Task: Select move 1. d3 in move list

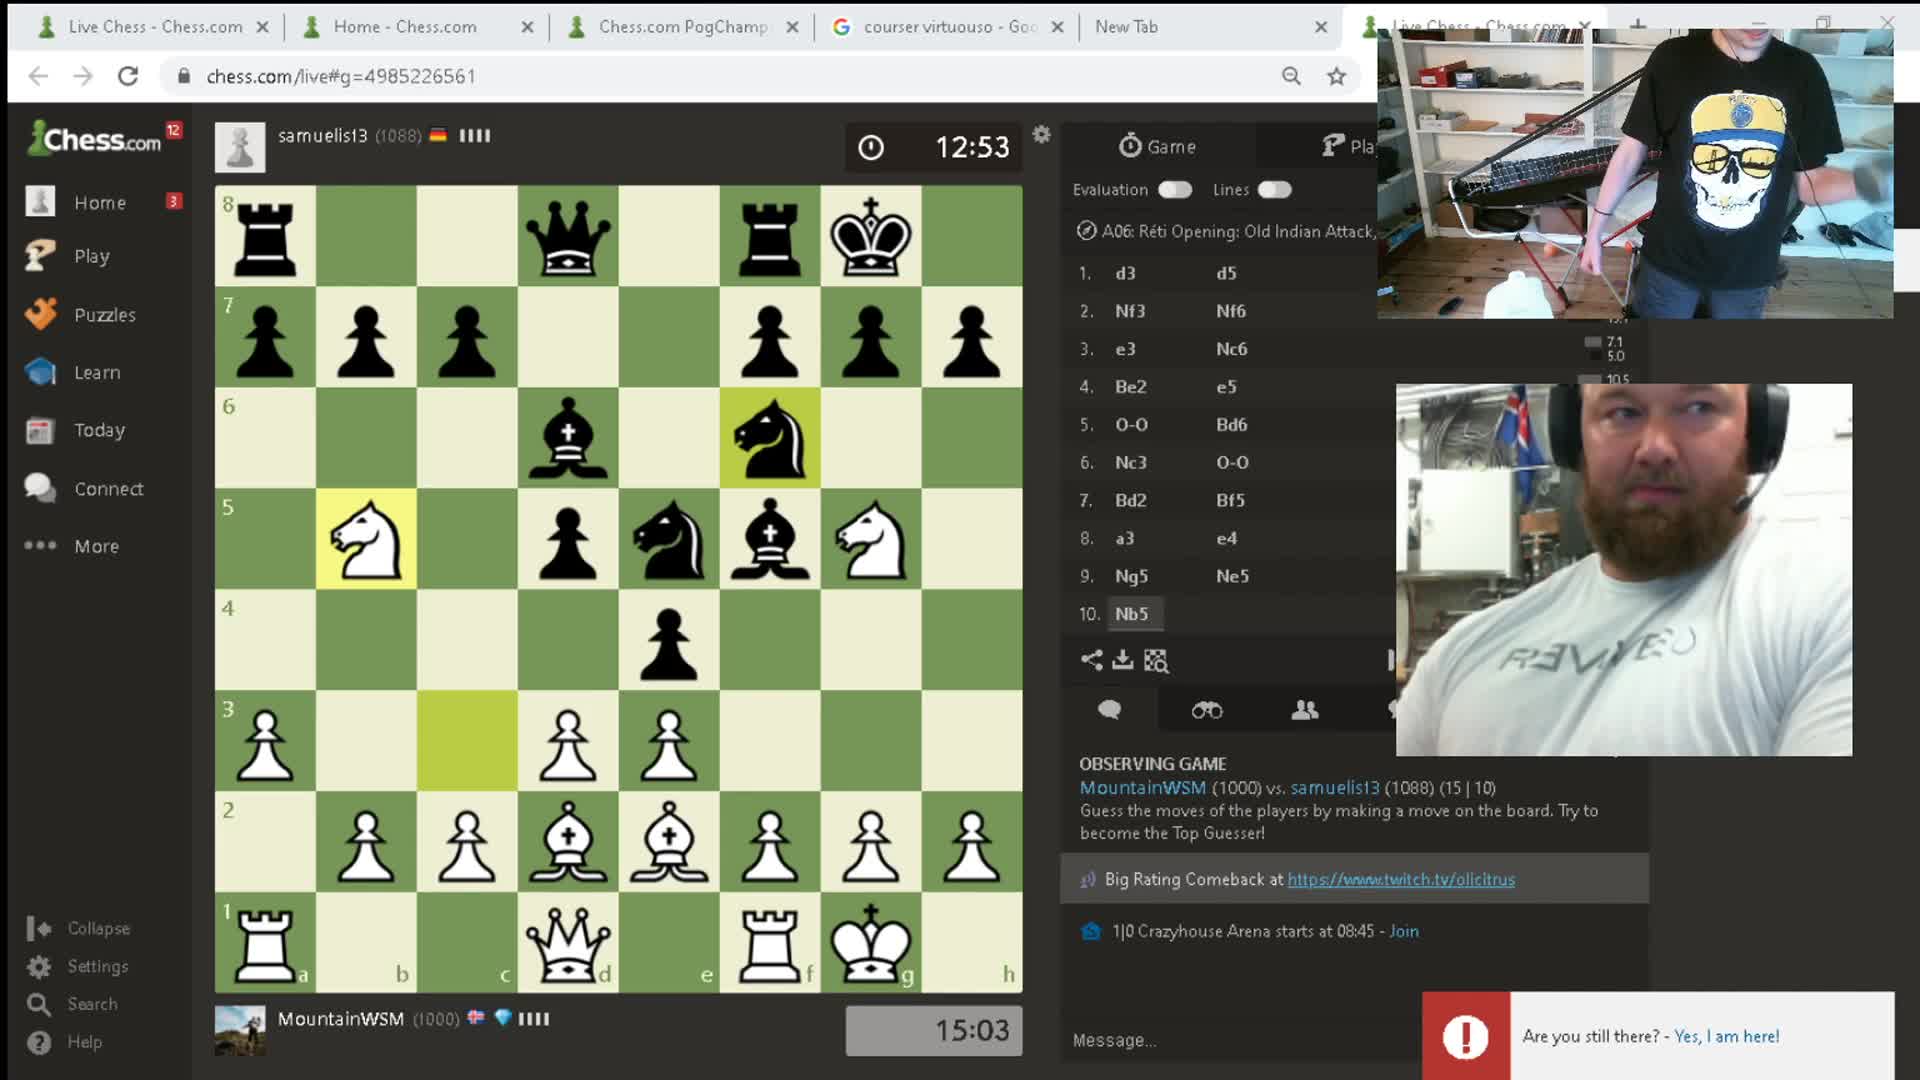Action: (1126, 273)
